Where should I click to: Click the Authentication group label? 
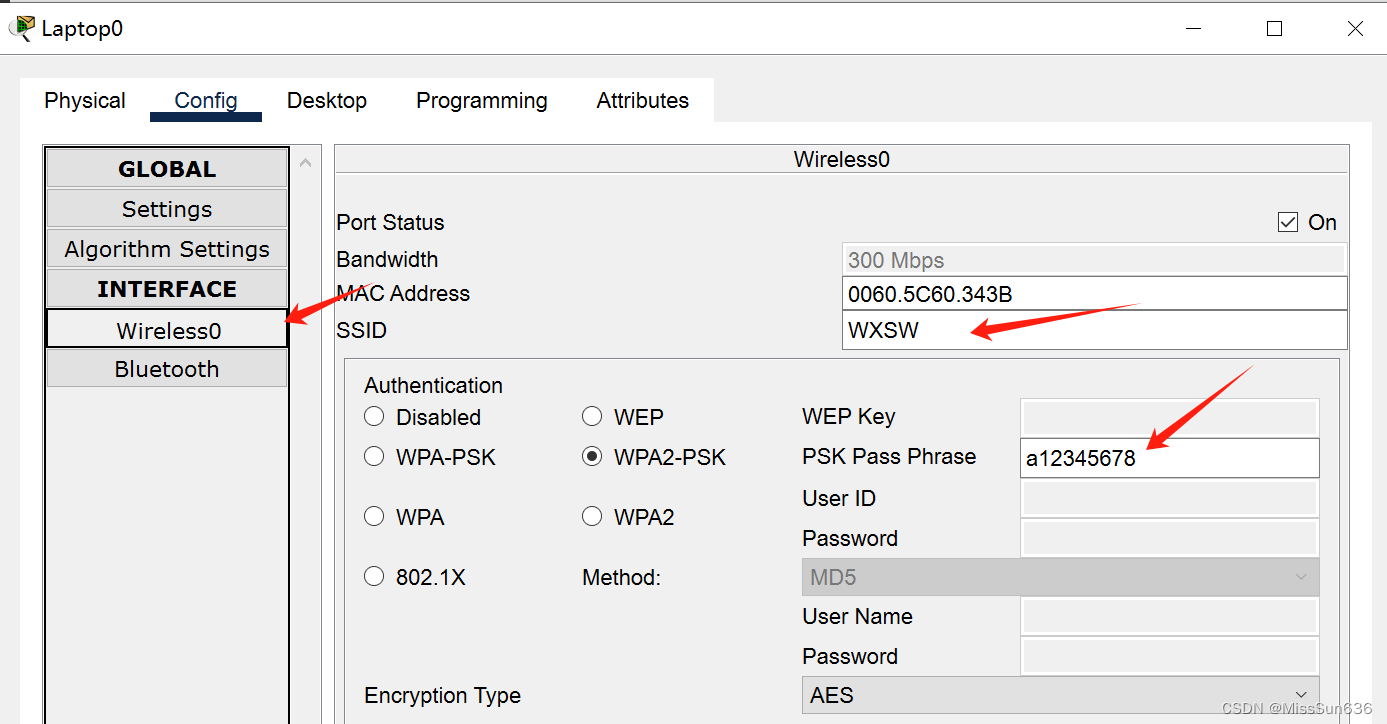tap(433, 385)
